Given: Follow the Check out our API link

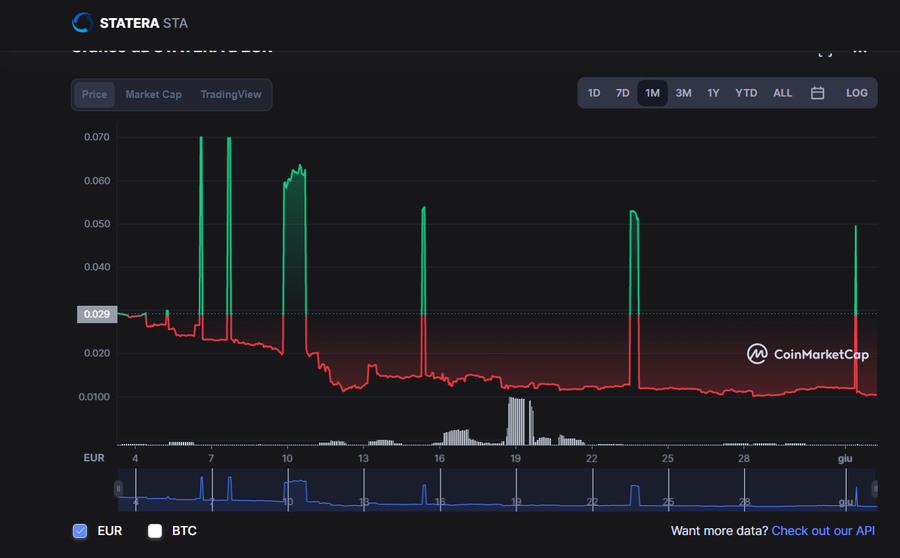Looking at the screenshot, I should tap(823, 531).
